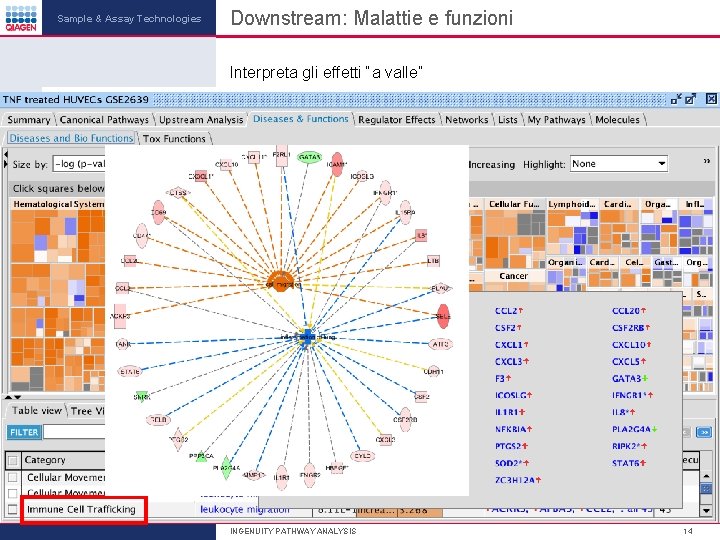Click the Lymphoid heatmap header

click(x=572, y=203)
